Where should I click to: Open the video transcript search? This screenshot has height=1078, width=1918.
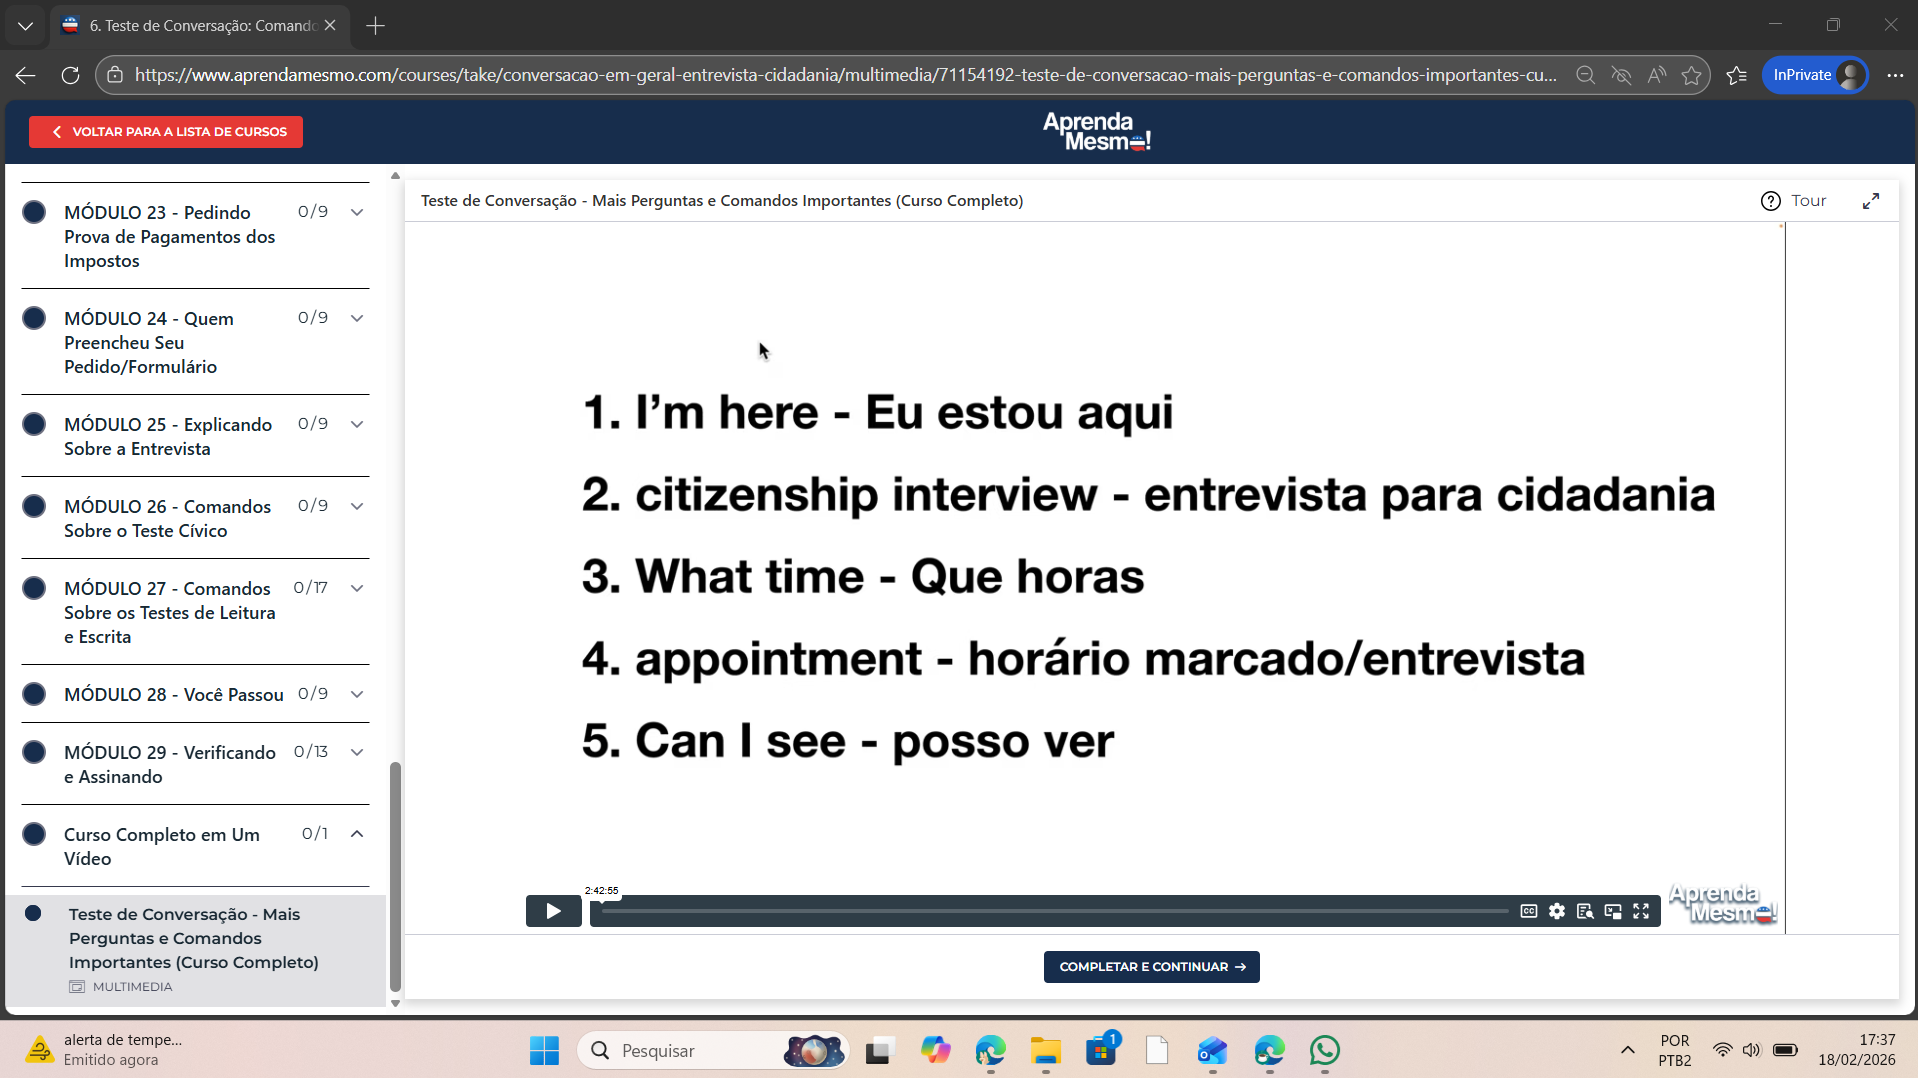[1584, 911]
